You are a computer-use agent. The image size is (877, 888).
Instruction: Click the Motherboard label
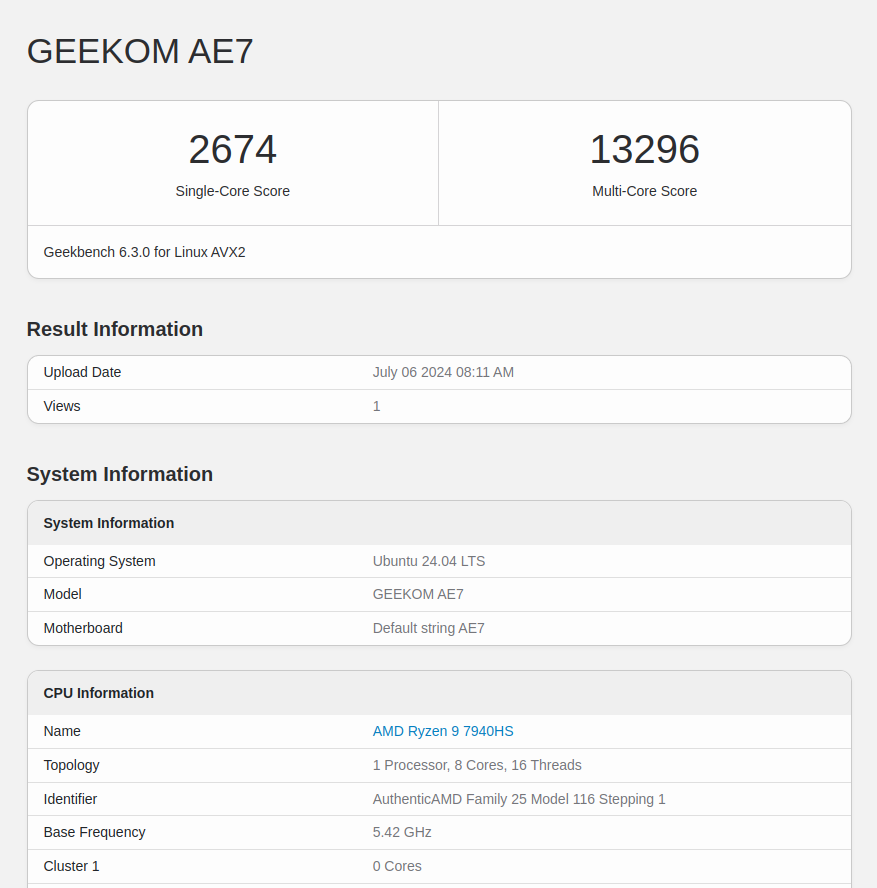pyautogui.click(x=83, y=628)
